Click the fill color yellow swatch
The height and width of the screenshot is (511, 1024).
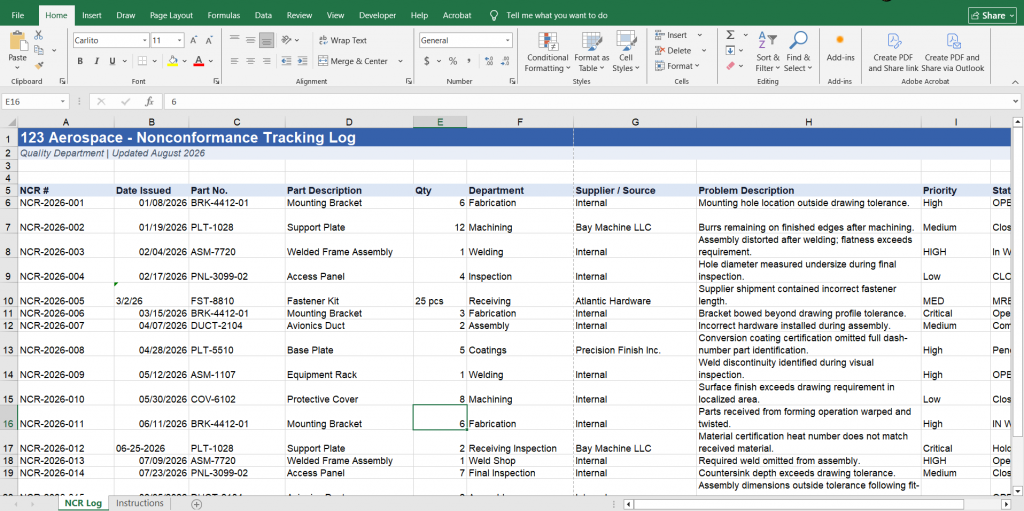[172, 61]
